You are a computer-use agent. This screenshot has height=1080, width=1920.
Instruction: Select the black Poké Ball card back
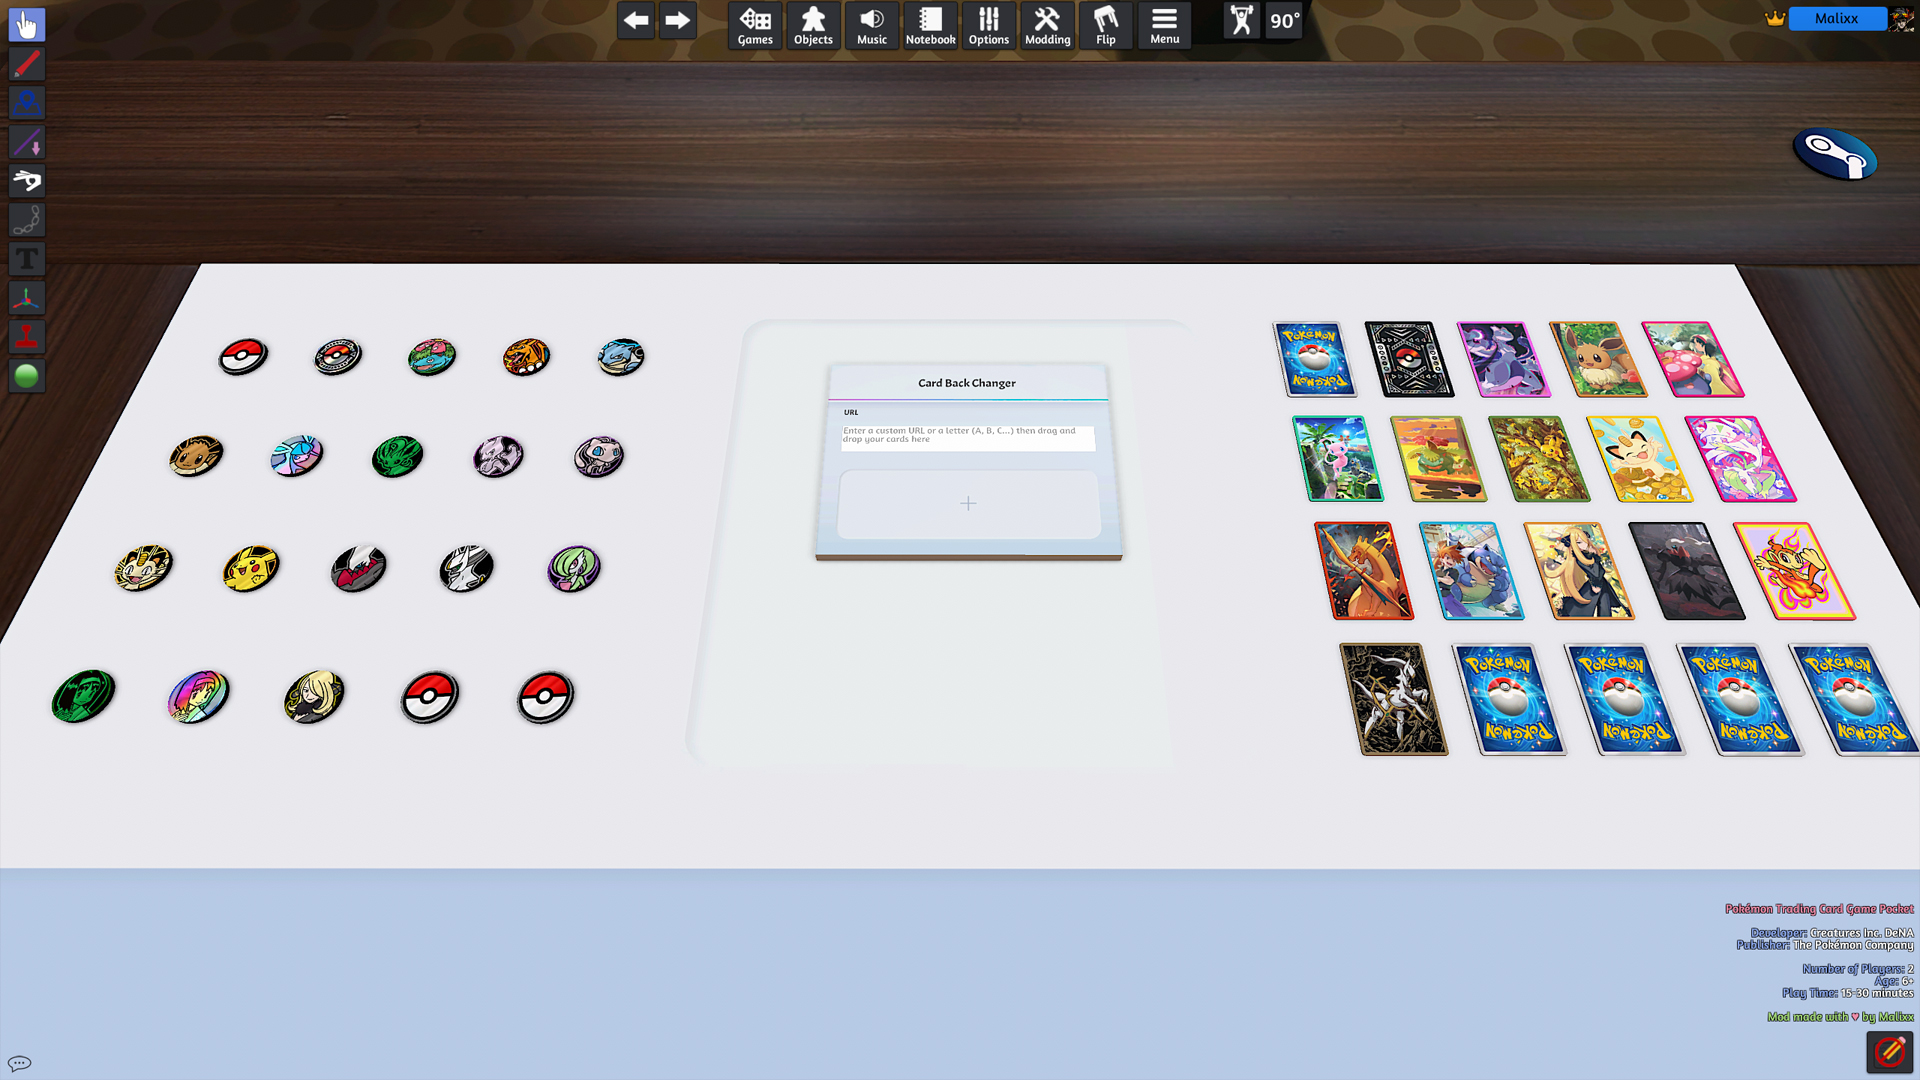pos(1409,359)
